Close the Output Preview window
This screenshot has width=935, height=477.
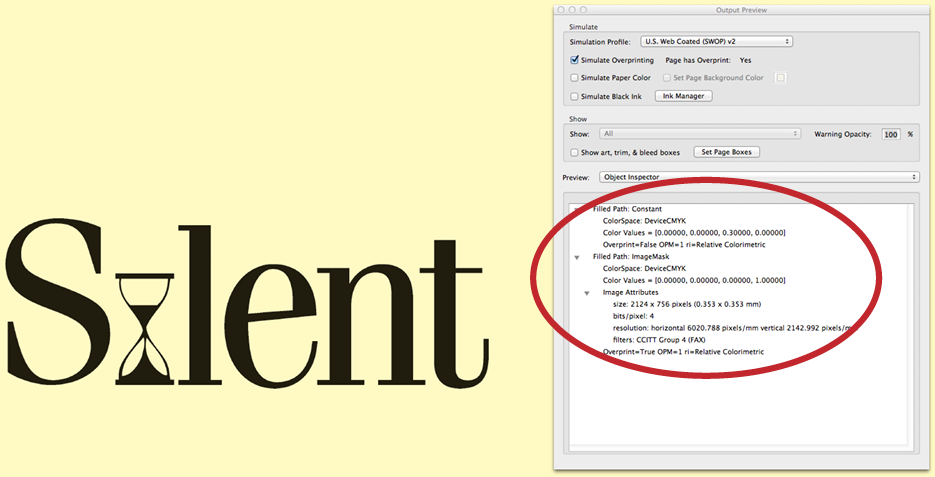click(561, 10)
